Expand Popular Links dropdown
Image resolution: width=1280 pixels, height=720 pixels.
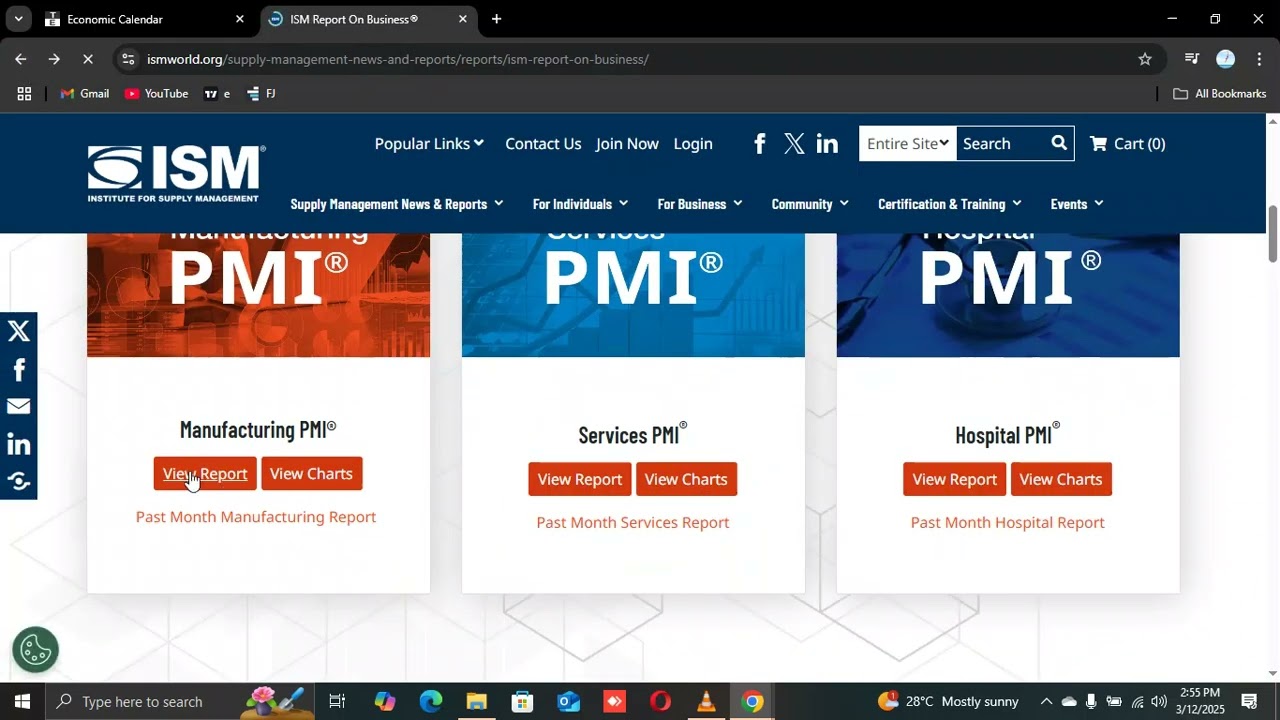click(x=429, y=144)
